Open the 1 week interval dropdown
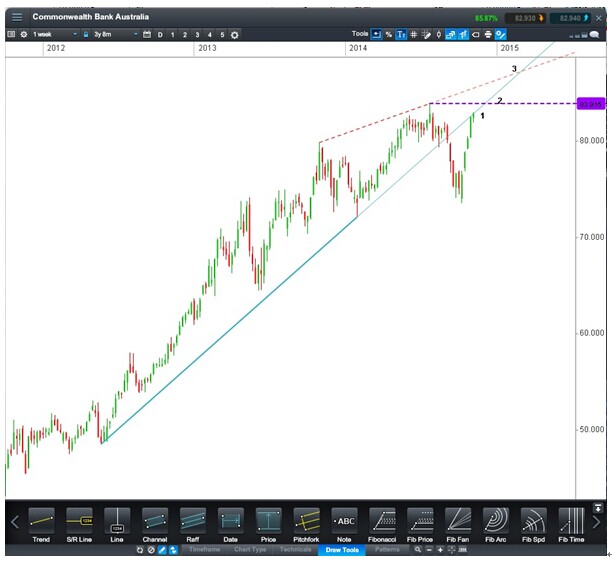This screenshot has width=612, height=564. [54, 35]
